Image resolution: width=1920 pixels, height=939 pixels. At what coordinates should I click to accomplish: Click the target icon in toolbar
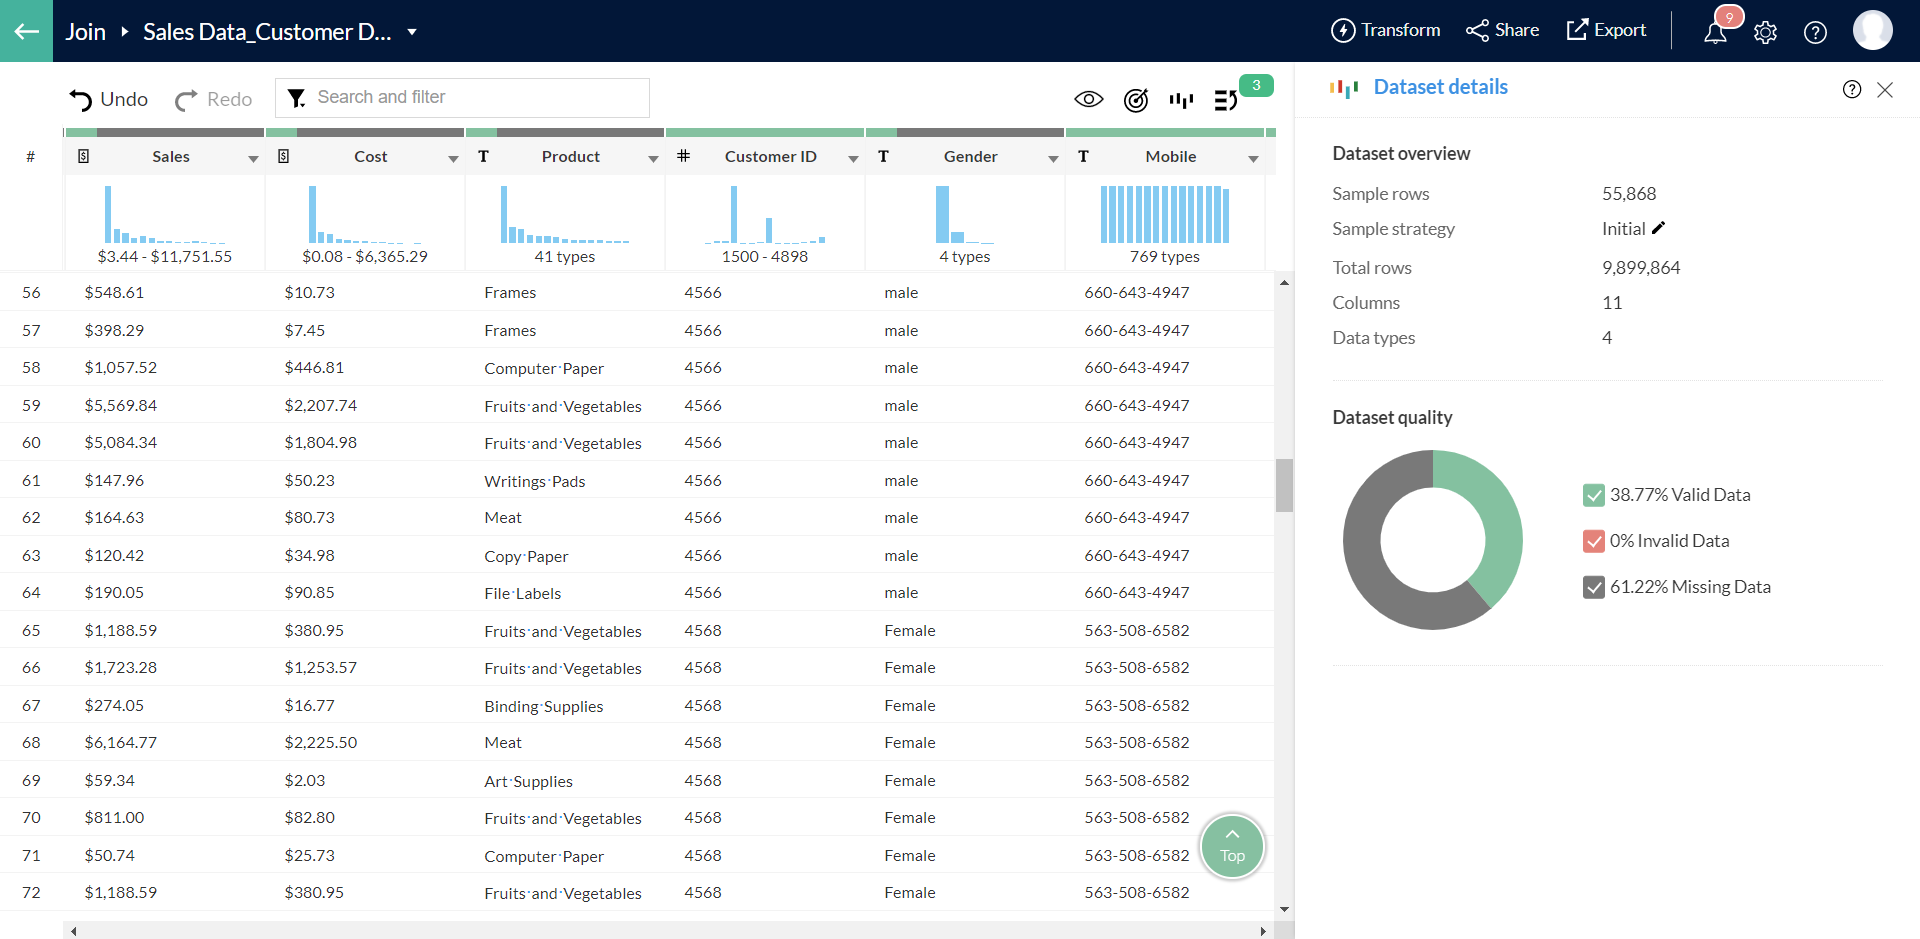1135,100
